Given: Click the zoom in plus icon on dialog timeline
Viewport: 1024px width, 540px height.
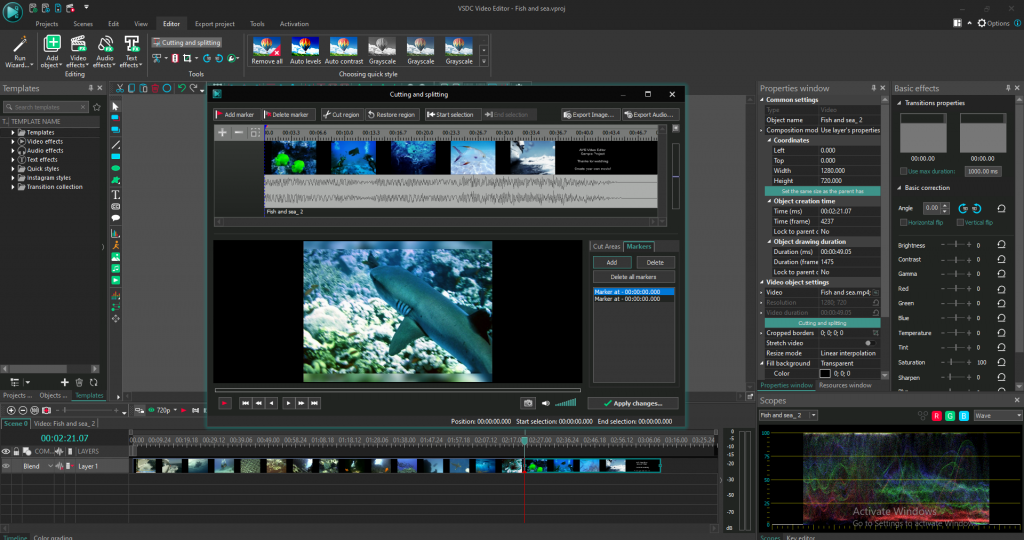Looking at the screenshot, I should (223, 133).
